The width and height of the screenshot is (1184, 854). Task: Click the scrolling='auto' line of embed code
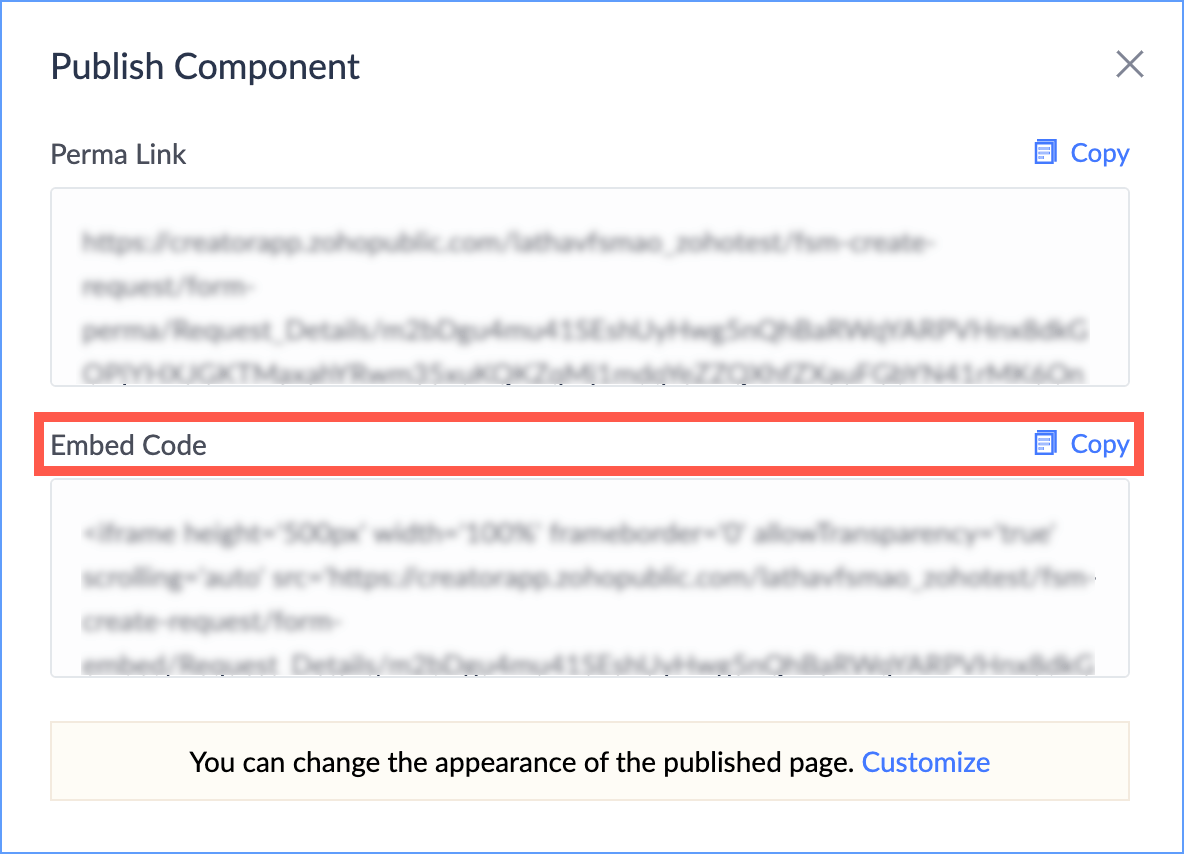[x=588, y=578]
